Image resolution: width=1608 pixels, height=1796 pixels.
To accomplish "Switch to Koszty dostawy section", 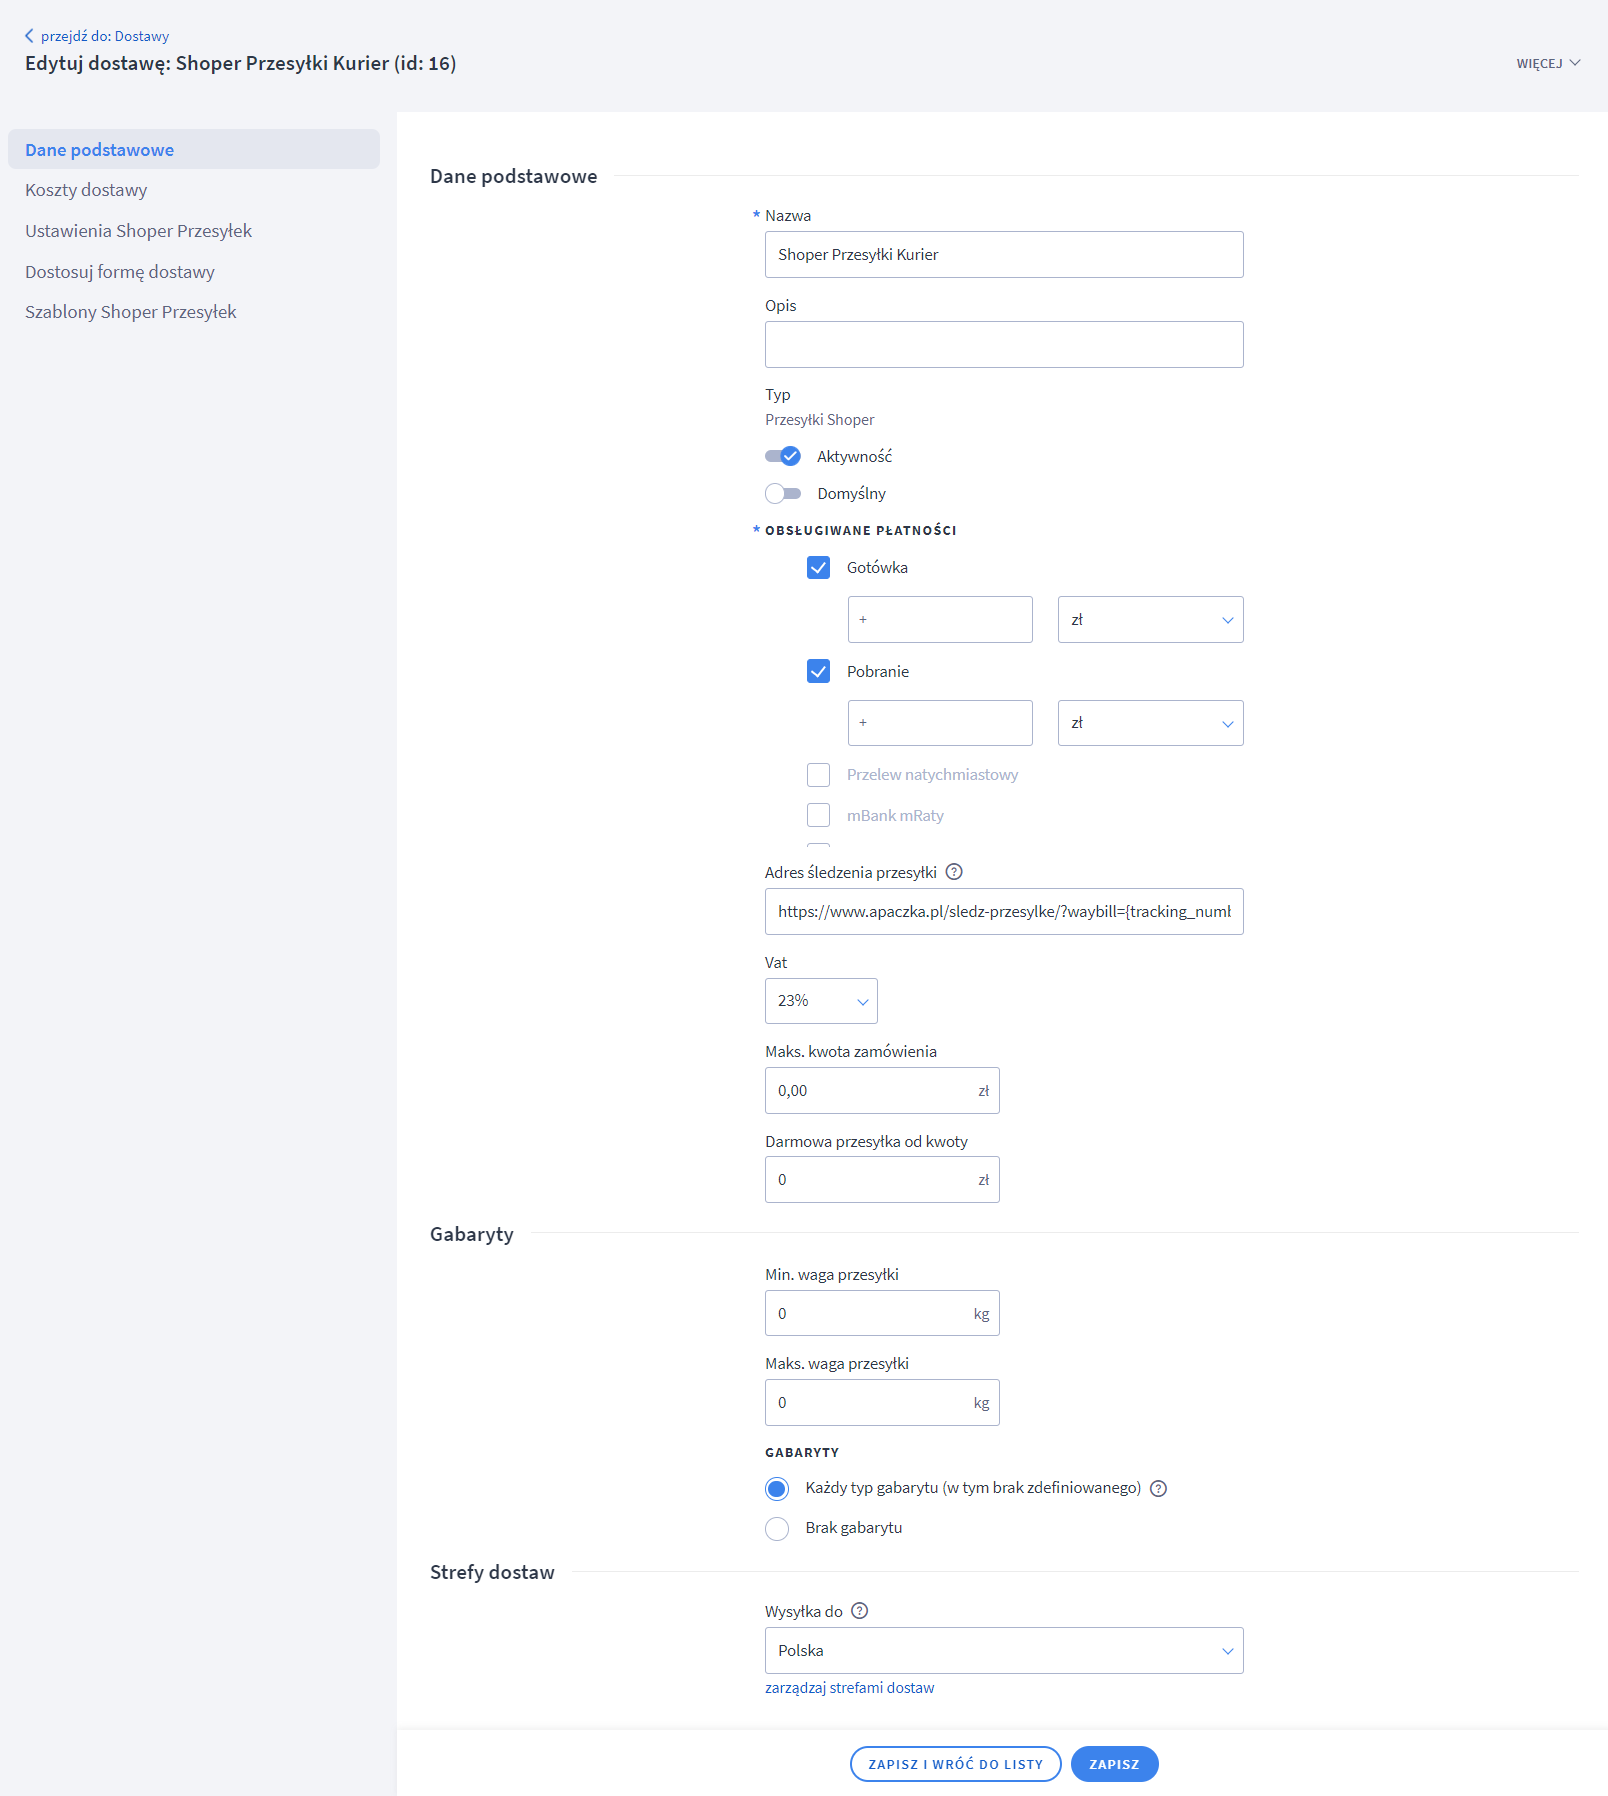I will [x=86, y=190].
